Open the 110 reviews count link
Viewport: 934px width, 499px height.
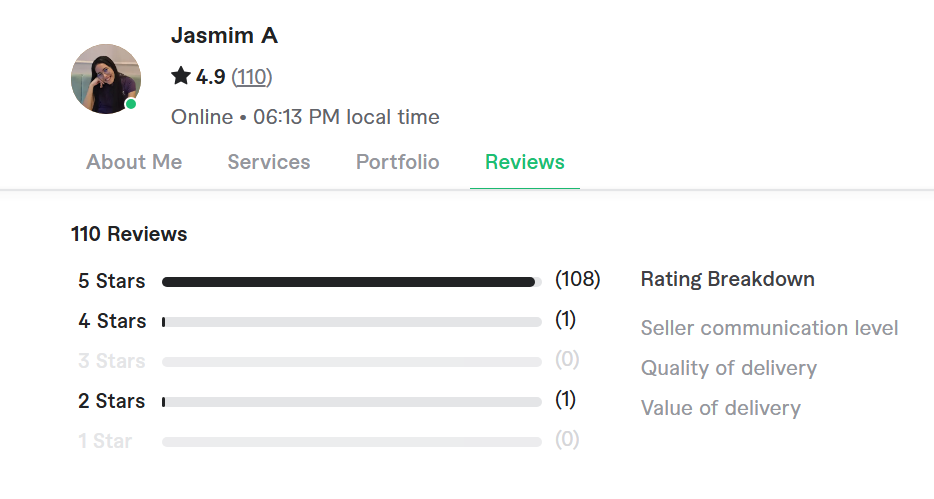pos(251,77)
